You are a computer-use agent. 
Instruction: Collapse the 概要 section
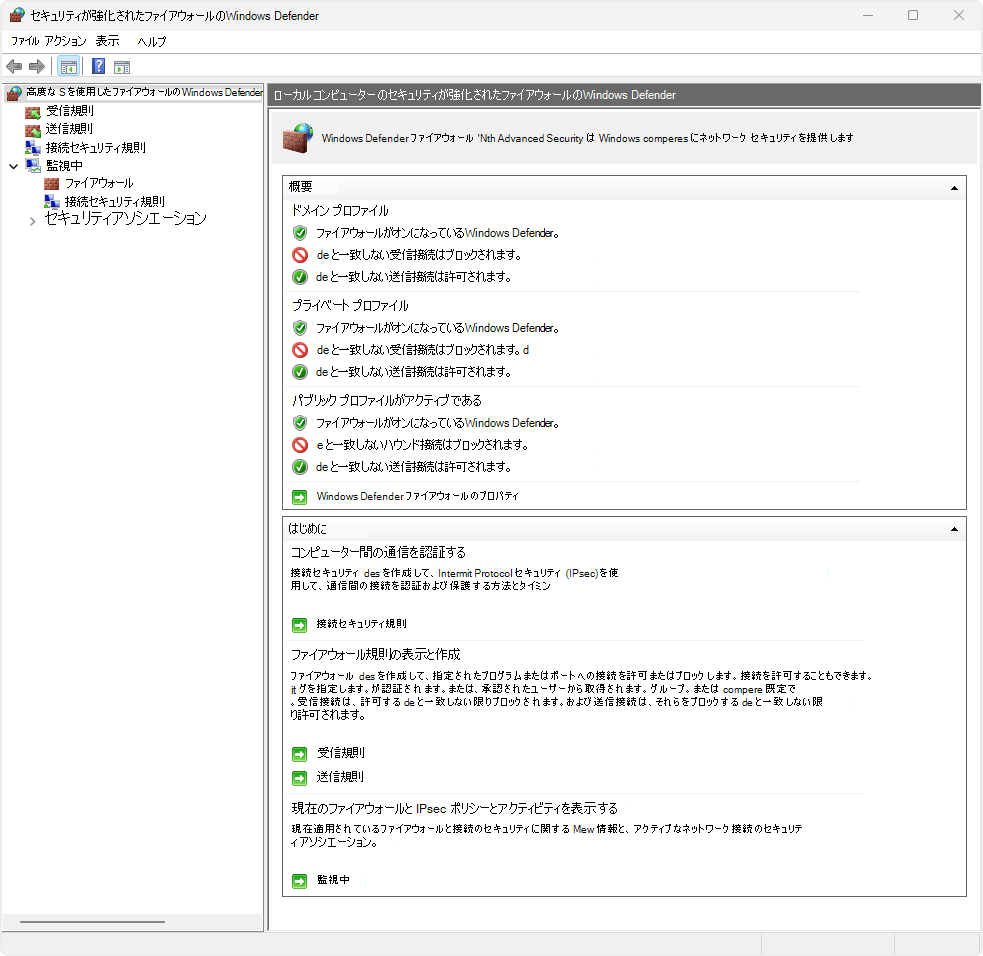[x=954, y=188]
